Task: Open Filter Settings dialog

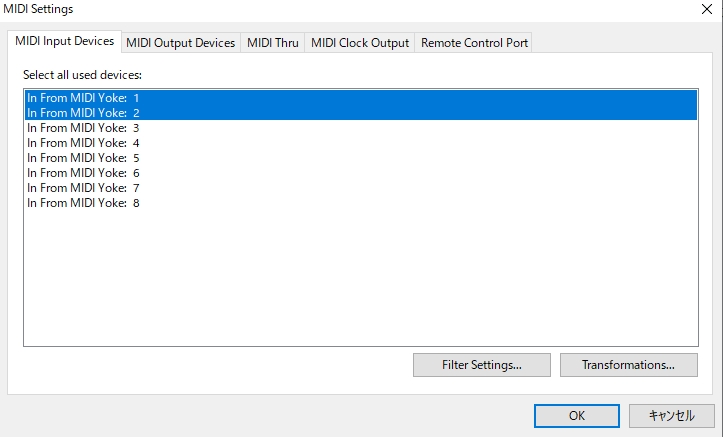Action: click(x=482, y=365)
